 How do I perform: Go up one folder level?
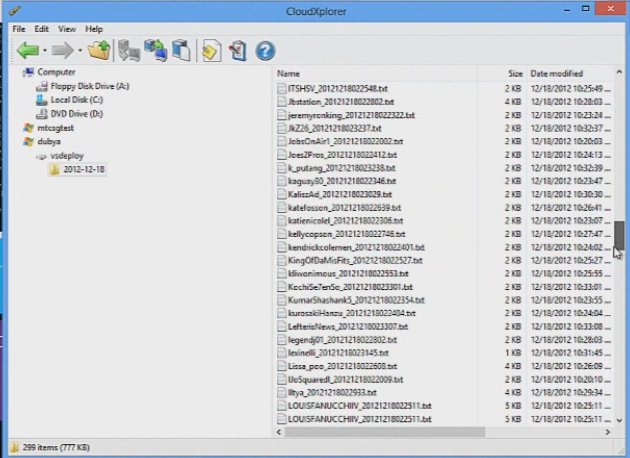point(99,50)
